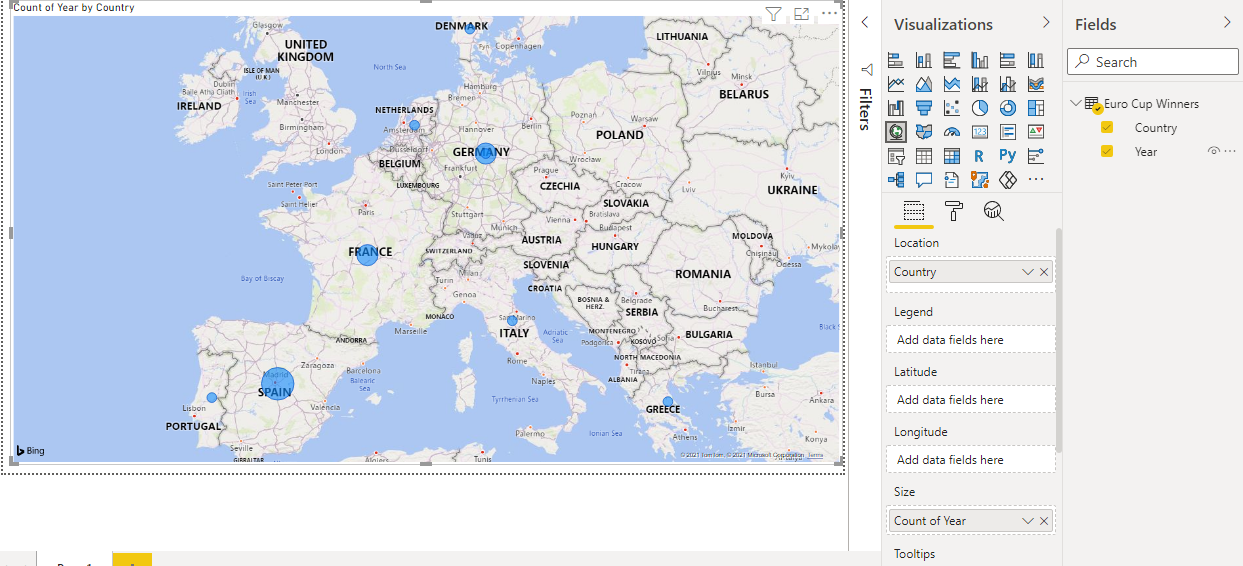Select the Scatter chart visual
Screen dimensions: 1243x566
pos(952,108)
